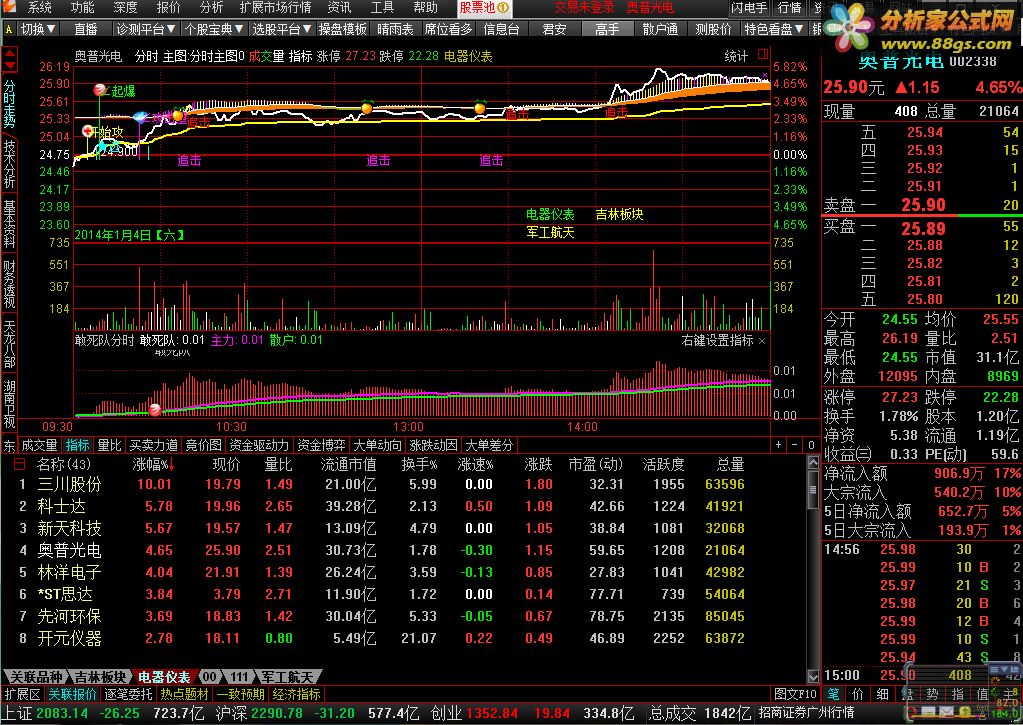Open the 系统 menu
Image resolution: width=1023 pixels, height=725 pixels.
pyautogui.click(x=39, y=8)
